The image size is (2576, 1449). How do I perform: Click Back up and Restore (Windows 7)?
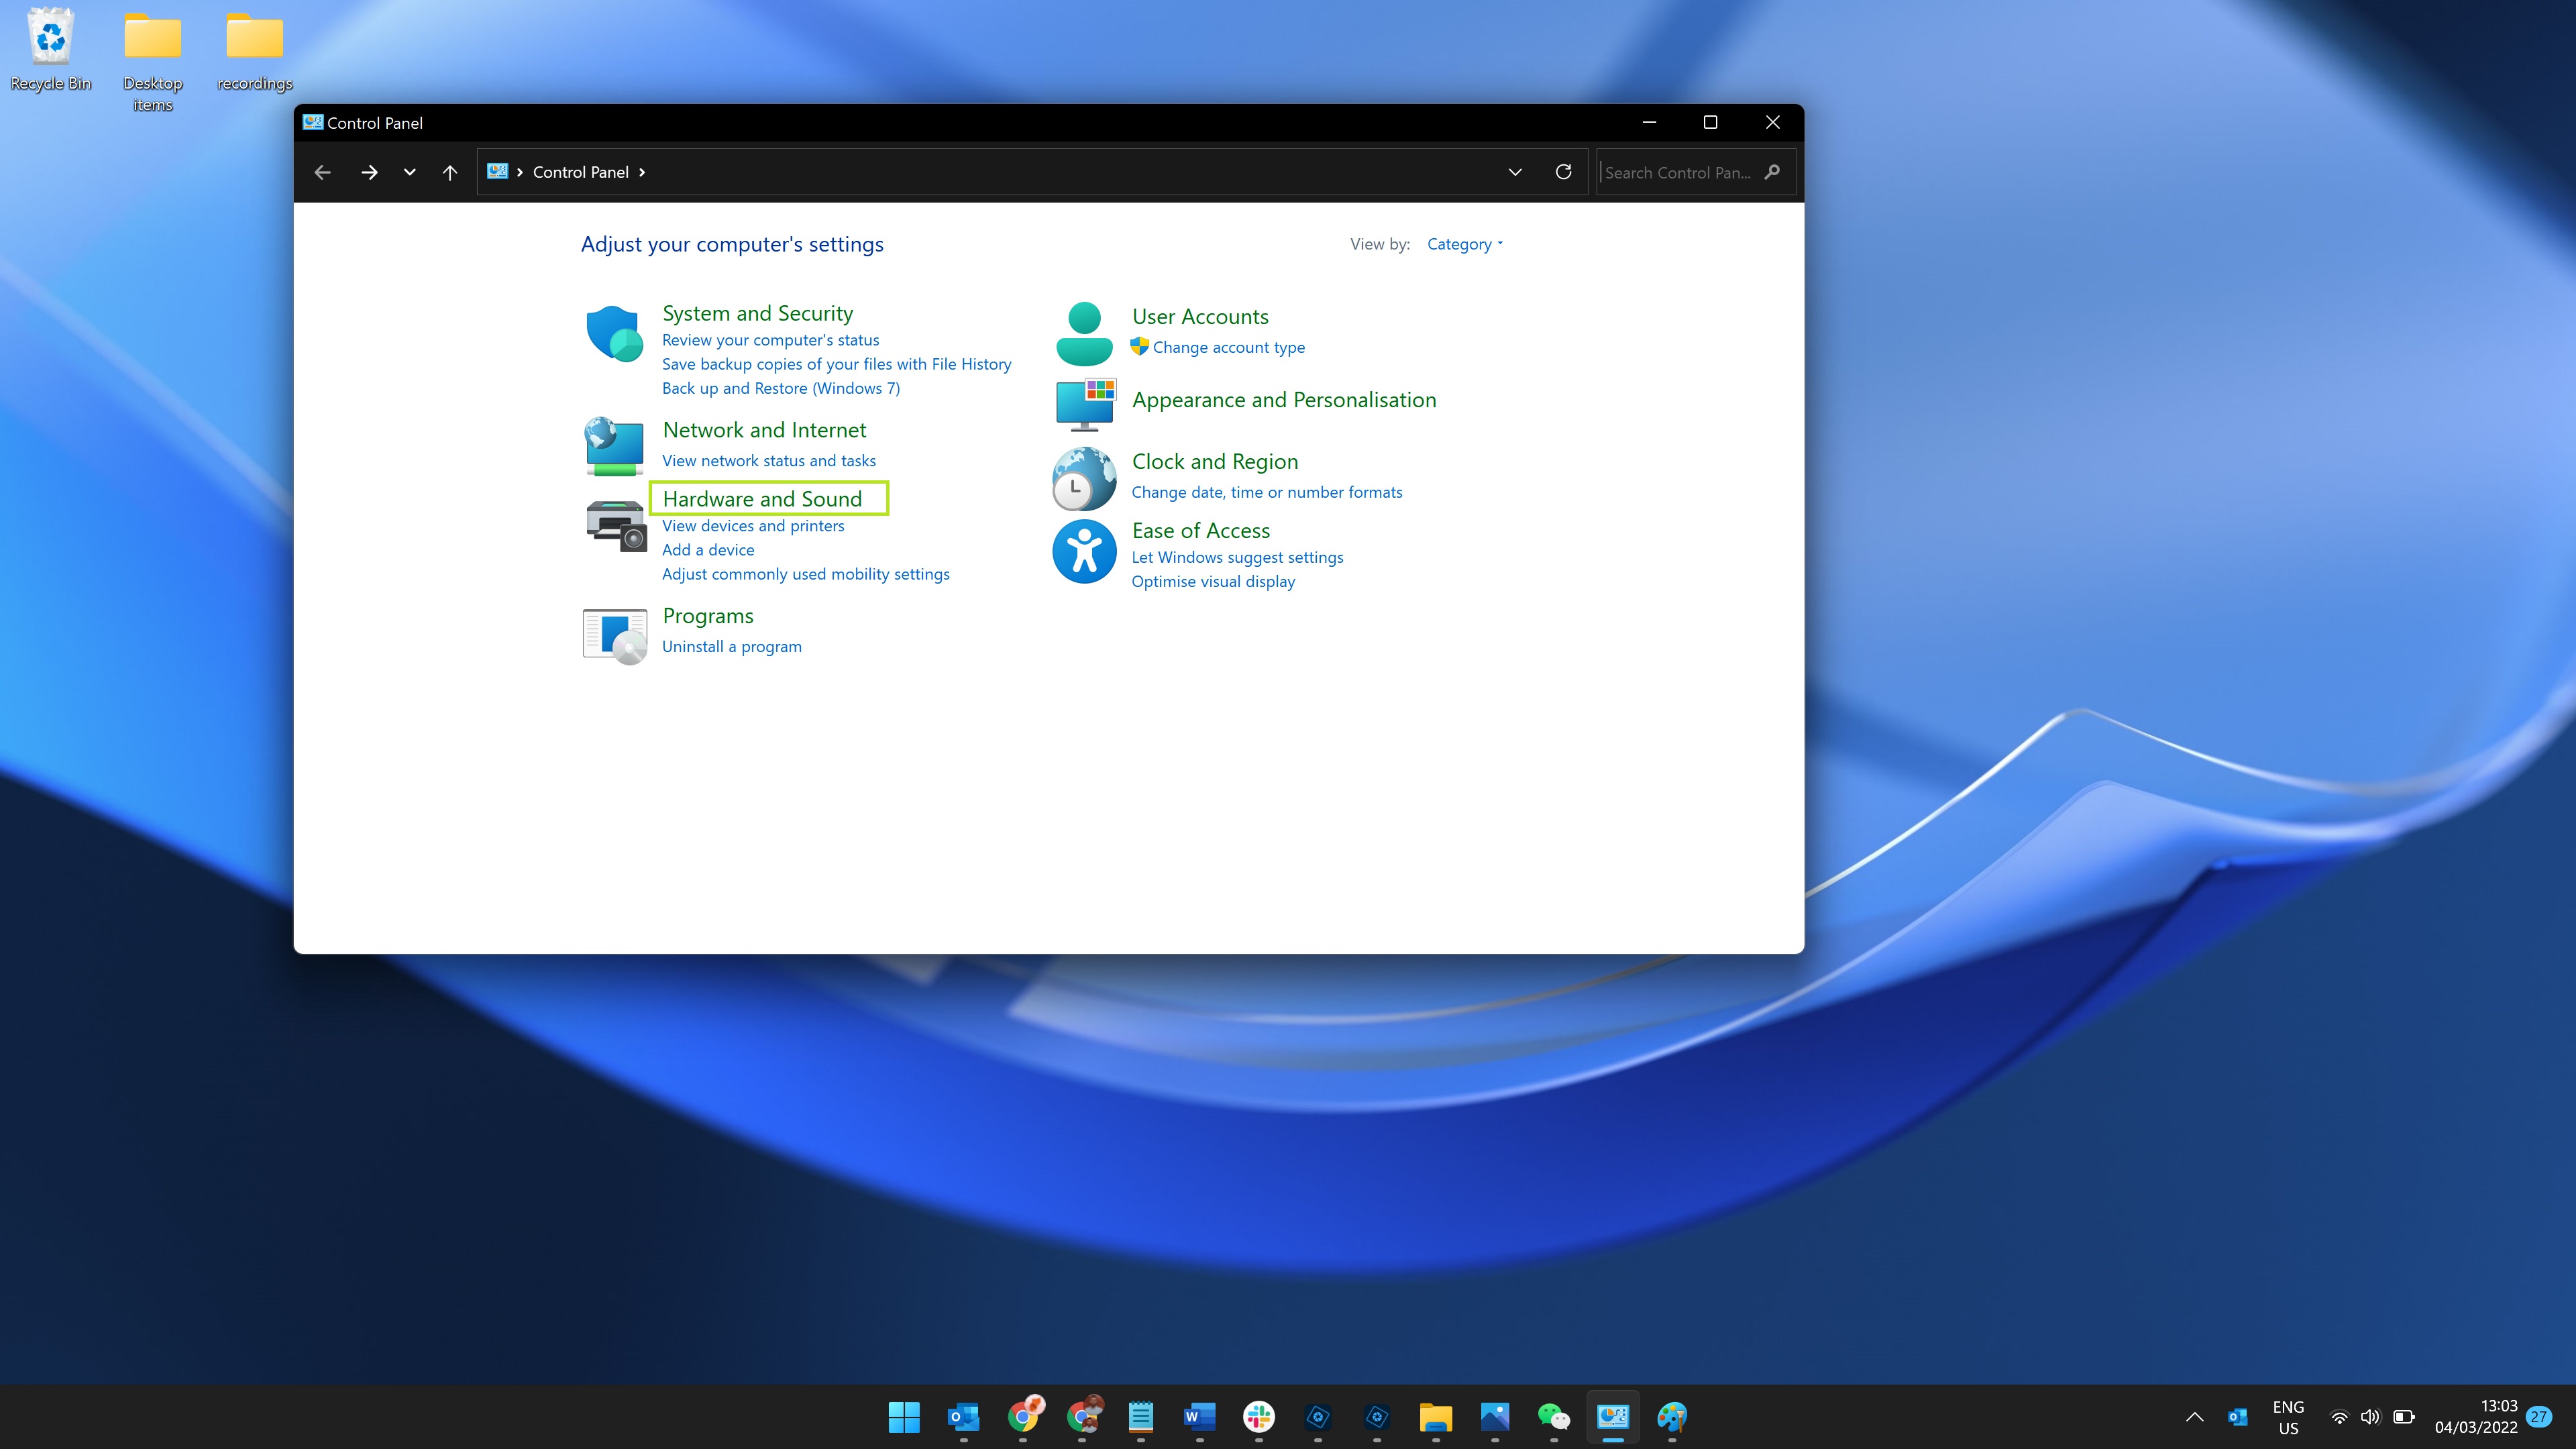[781, 388]
